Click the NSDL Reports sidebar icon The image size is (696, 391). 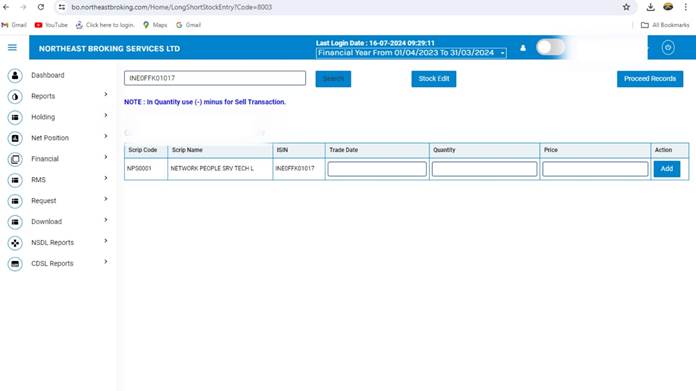point(15,243)
